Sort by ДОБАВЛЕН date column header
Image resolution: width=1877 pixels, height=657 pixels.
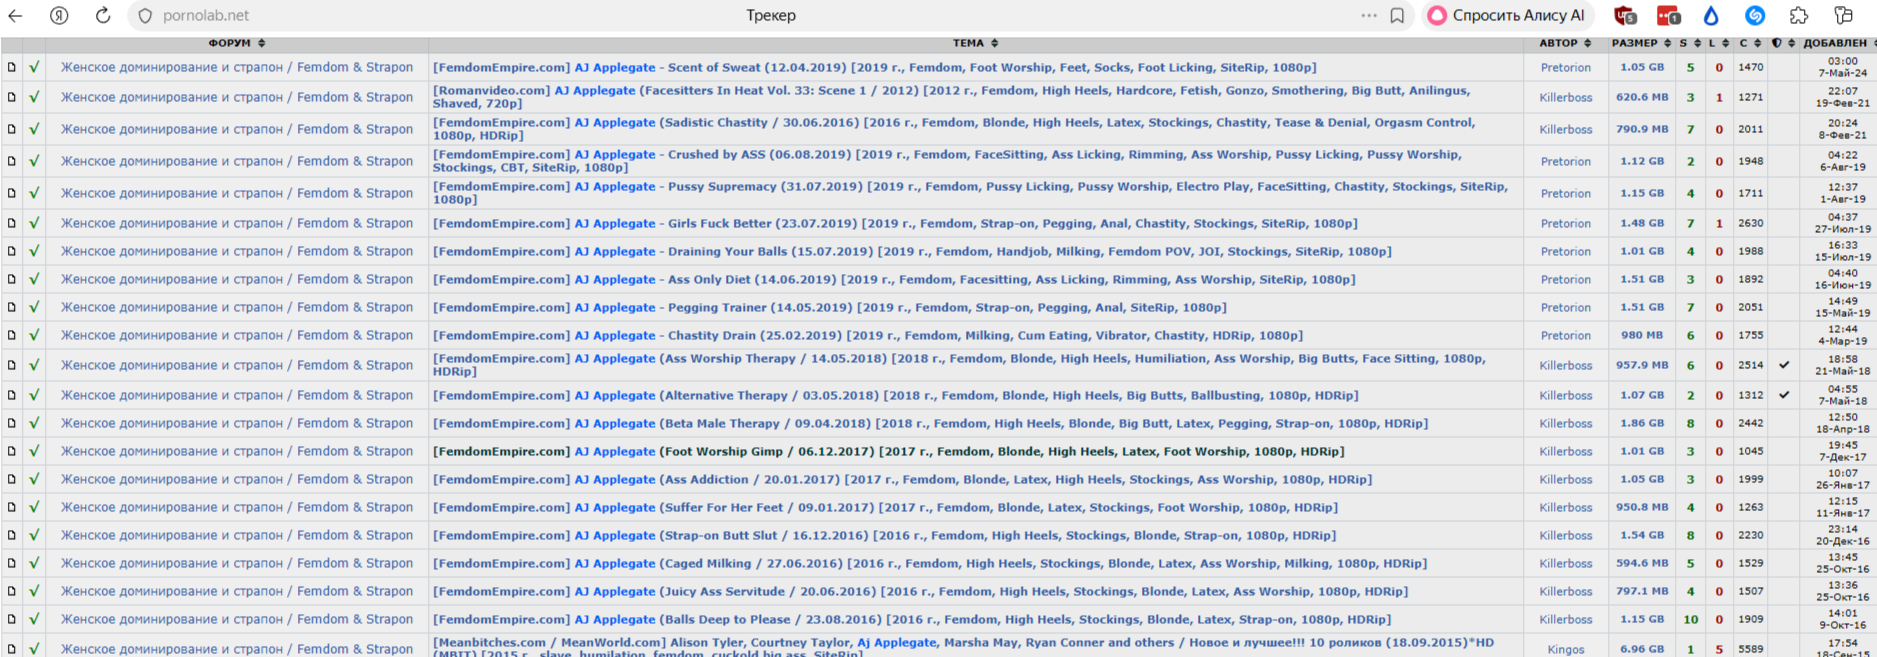[x=1838, y=43]
